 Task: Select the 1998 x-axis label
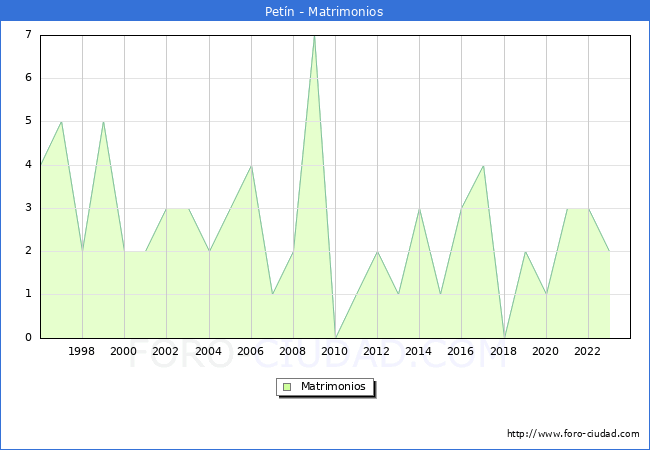pyautogui.click(x=82, y=351)
